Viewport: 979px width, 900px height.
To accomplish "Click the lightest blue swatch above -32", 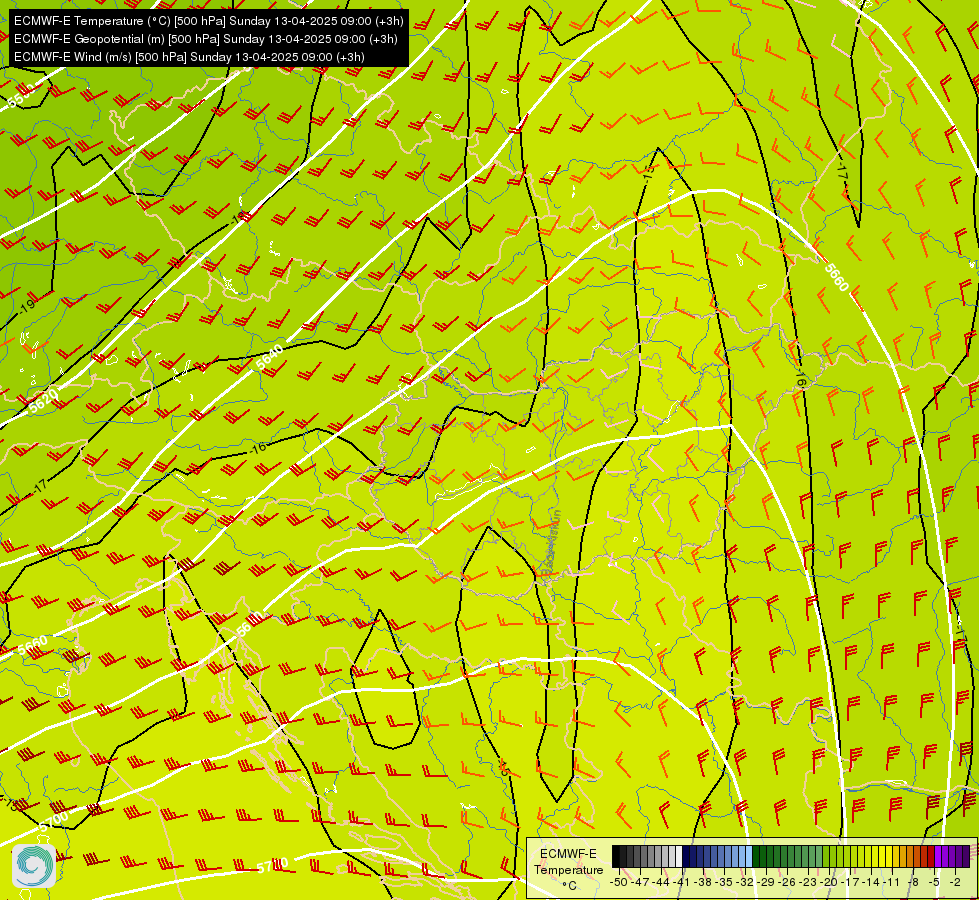I will coord(749,856).
